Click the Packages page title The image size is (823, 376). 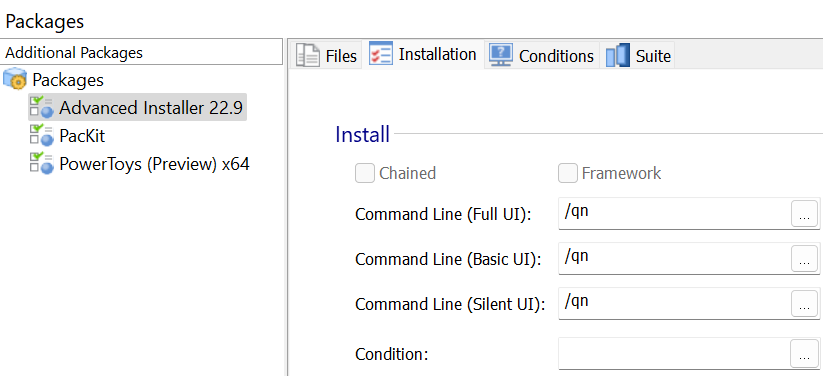click(x=45, y=22)
